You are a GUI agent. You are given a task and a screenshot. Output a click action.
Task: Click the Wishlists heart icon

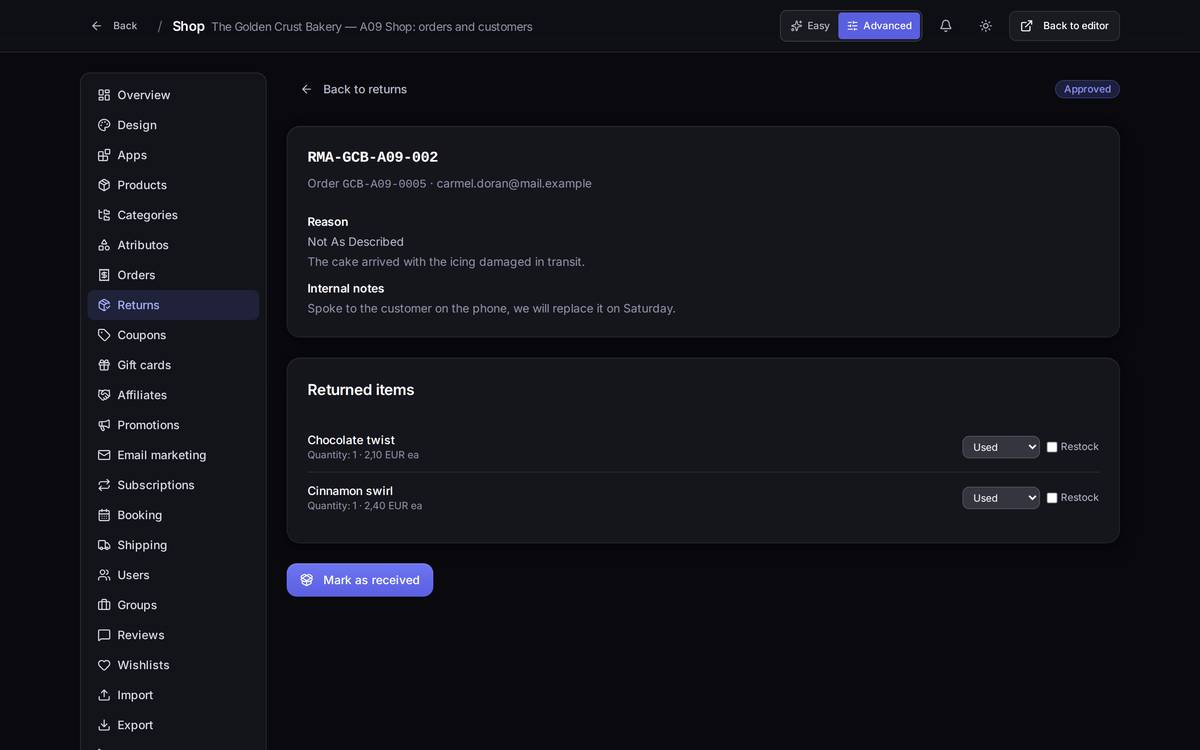[104, 665]
